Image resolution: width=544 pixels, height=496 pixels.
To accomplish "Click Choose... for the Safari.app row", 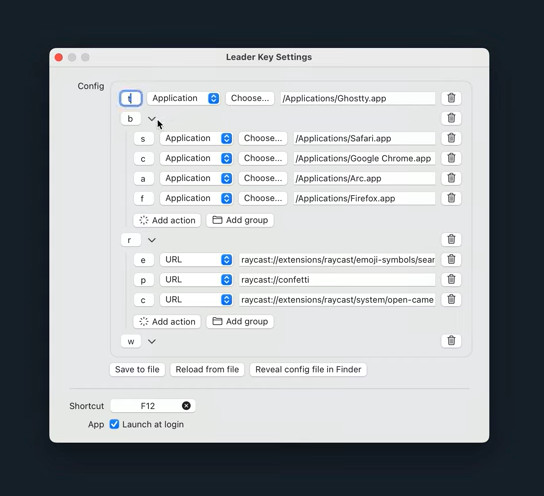I will pos(263,138).
